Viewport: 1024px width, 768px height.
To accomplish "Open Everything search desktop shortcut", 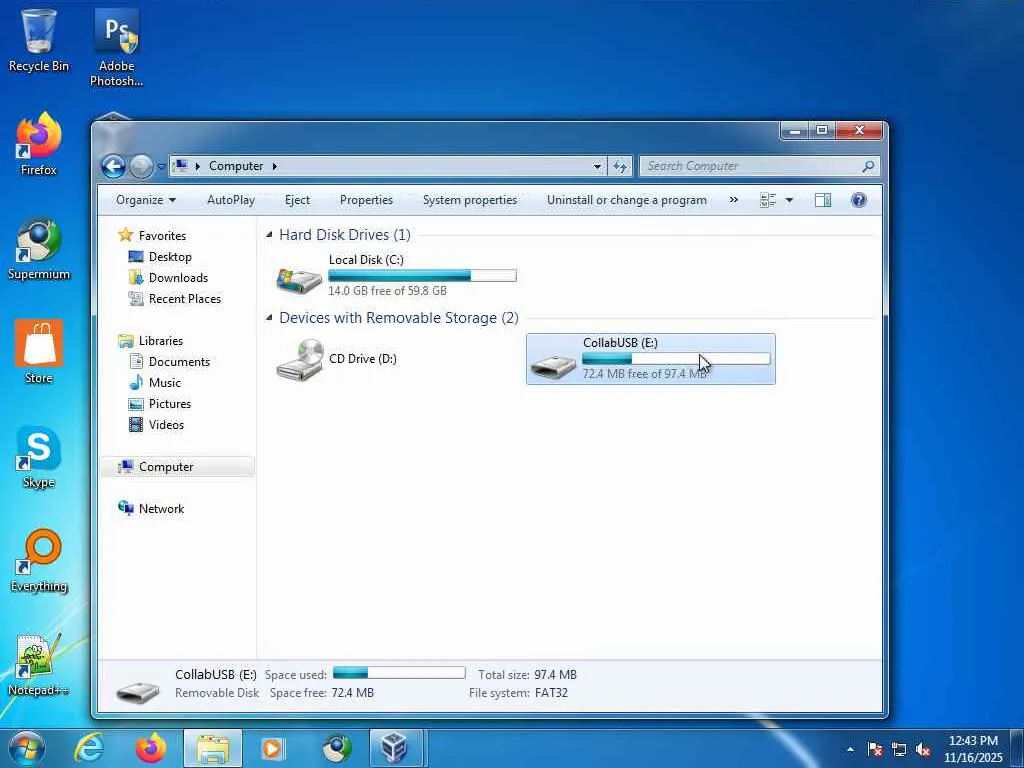I will [39, 561].
